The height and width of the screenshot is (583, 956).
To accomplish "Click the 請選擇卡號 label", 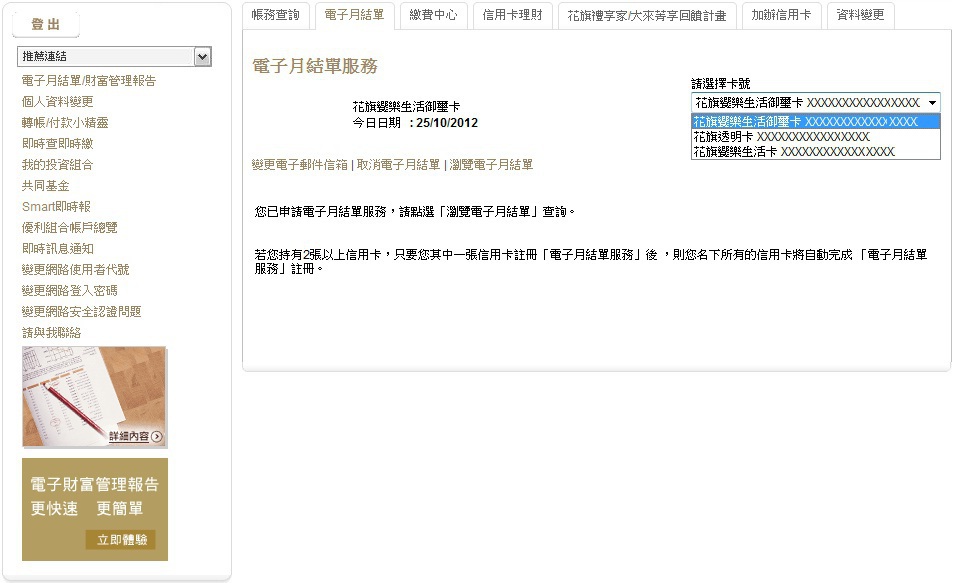I will (721, 84).
